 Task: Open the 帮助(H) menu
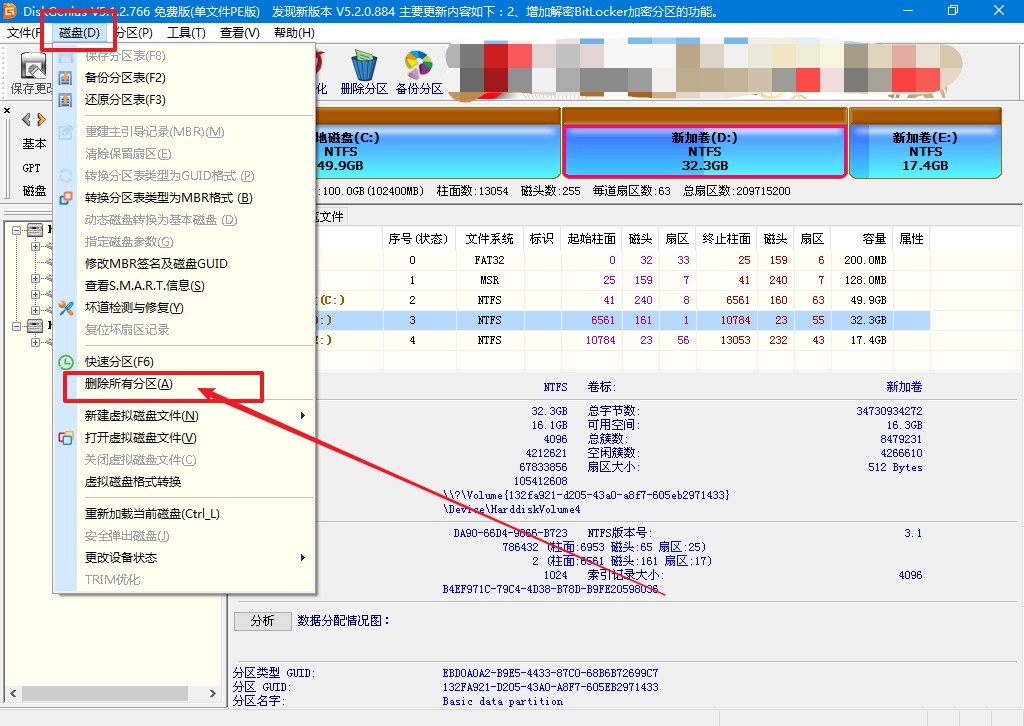[294, 33]
